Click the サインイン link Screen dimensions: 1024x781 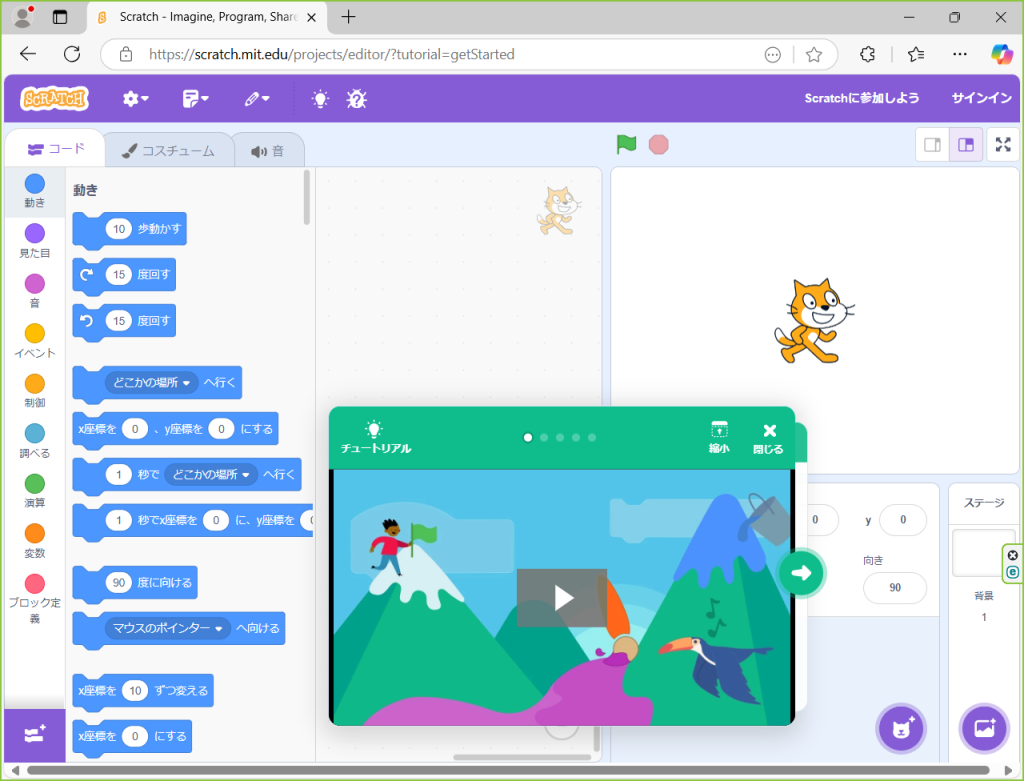tap(982, 98)
